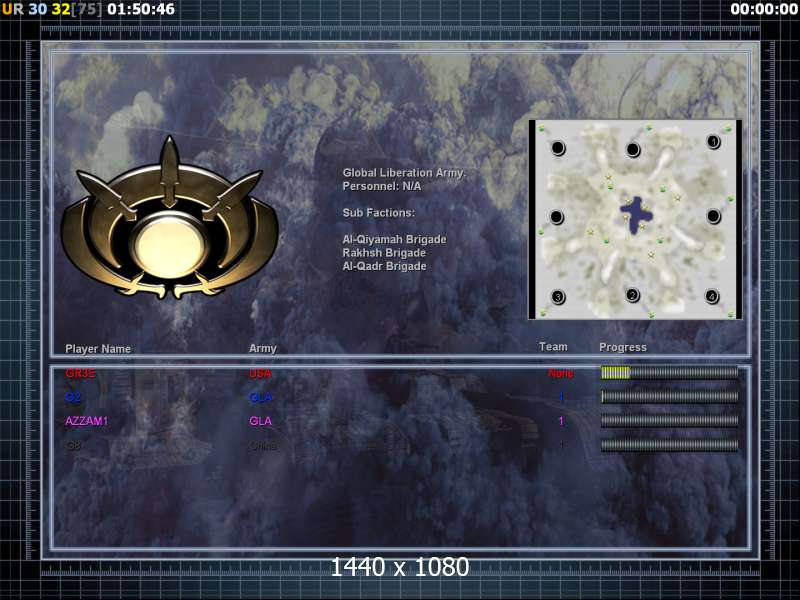Viewport: 800px width, 600px height.
Task: Click the GLA faction emblem
Action: [x=169, y=218]
